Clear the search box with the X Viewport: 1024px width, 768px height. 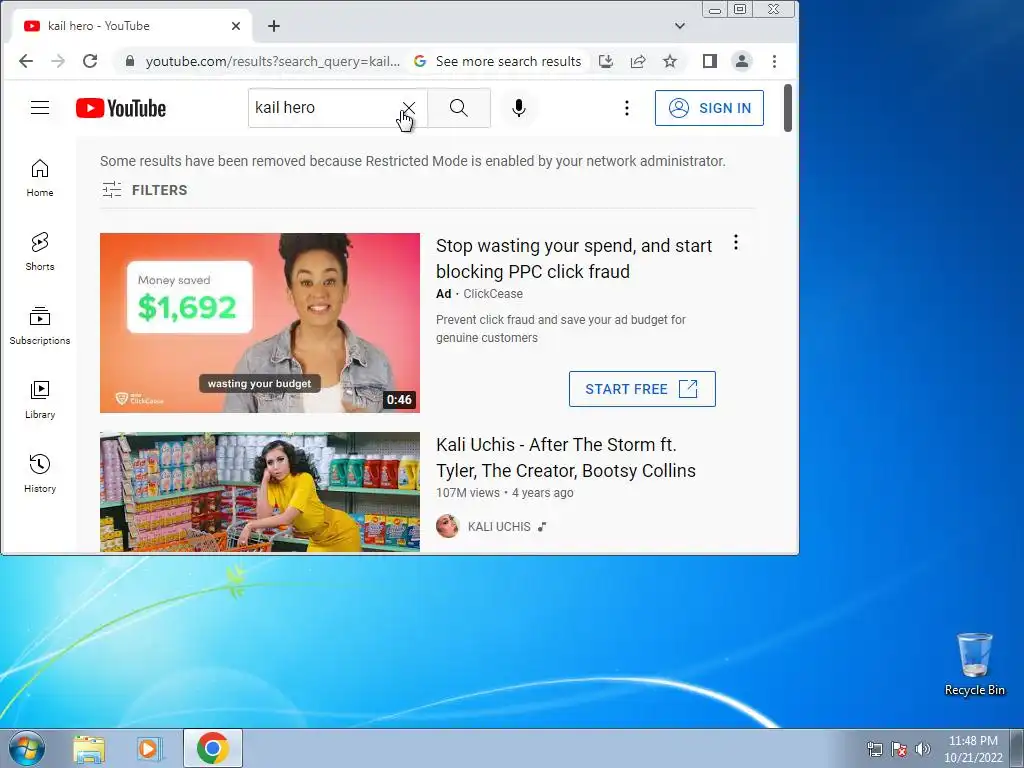[409, 108]
